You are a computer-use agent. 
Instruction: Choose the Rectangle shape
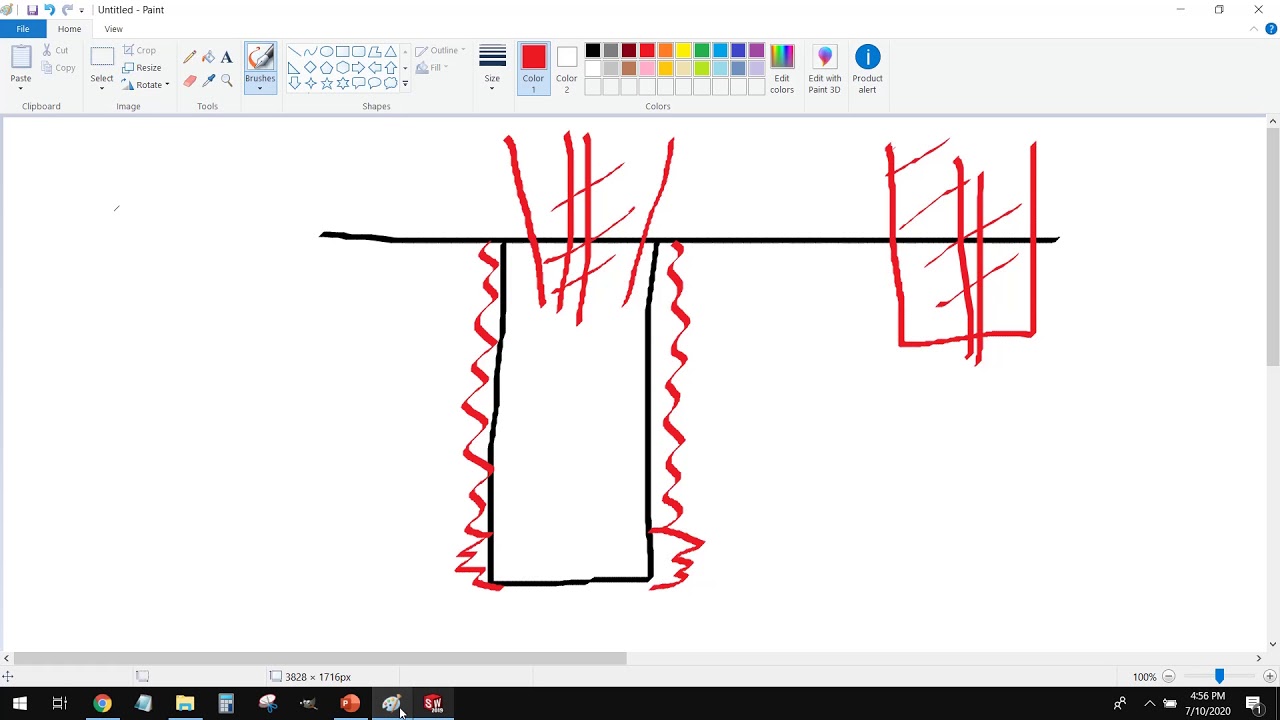pos(342,52)
